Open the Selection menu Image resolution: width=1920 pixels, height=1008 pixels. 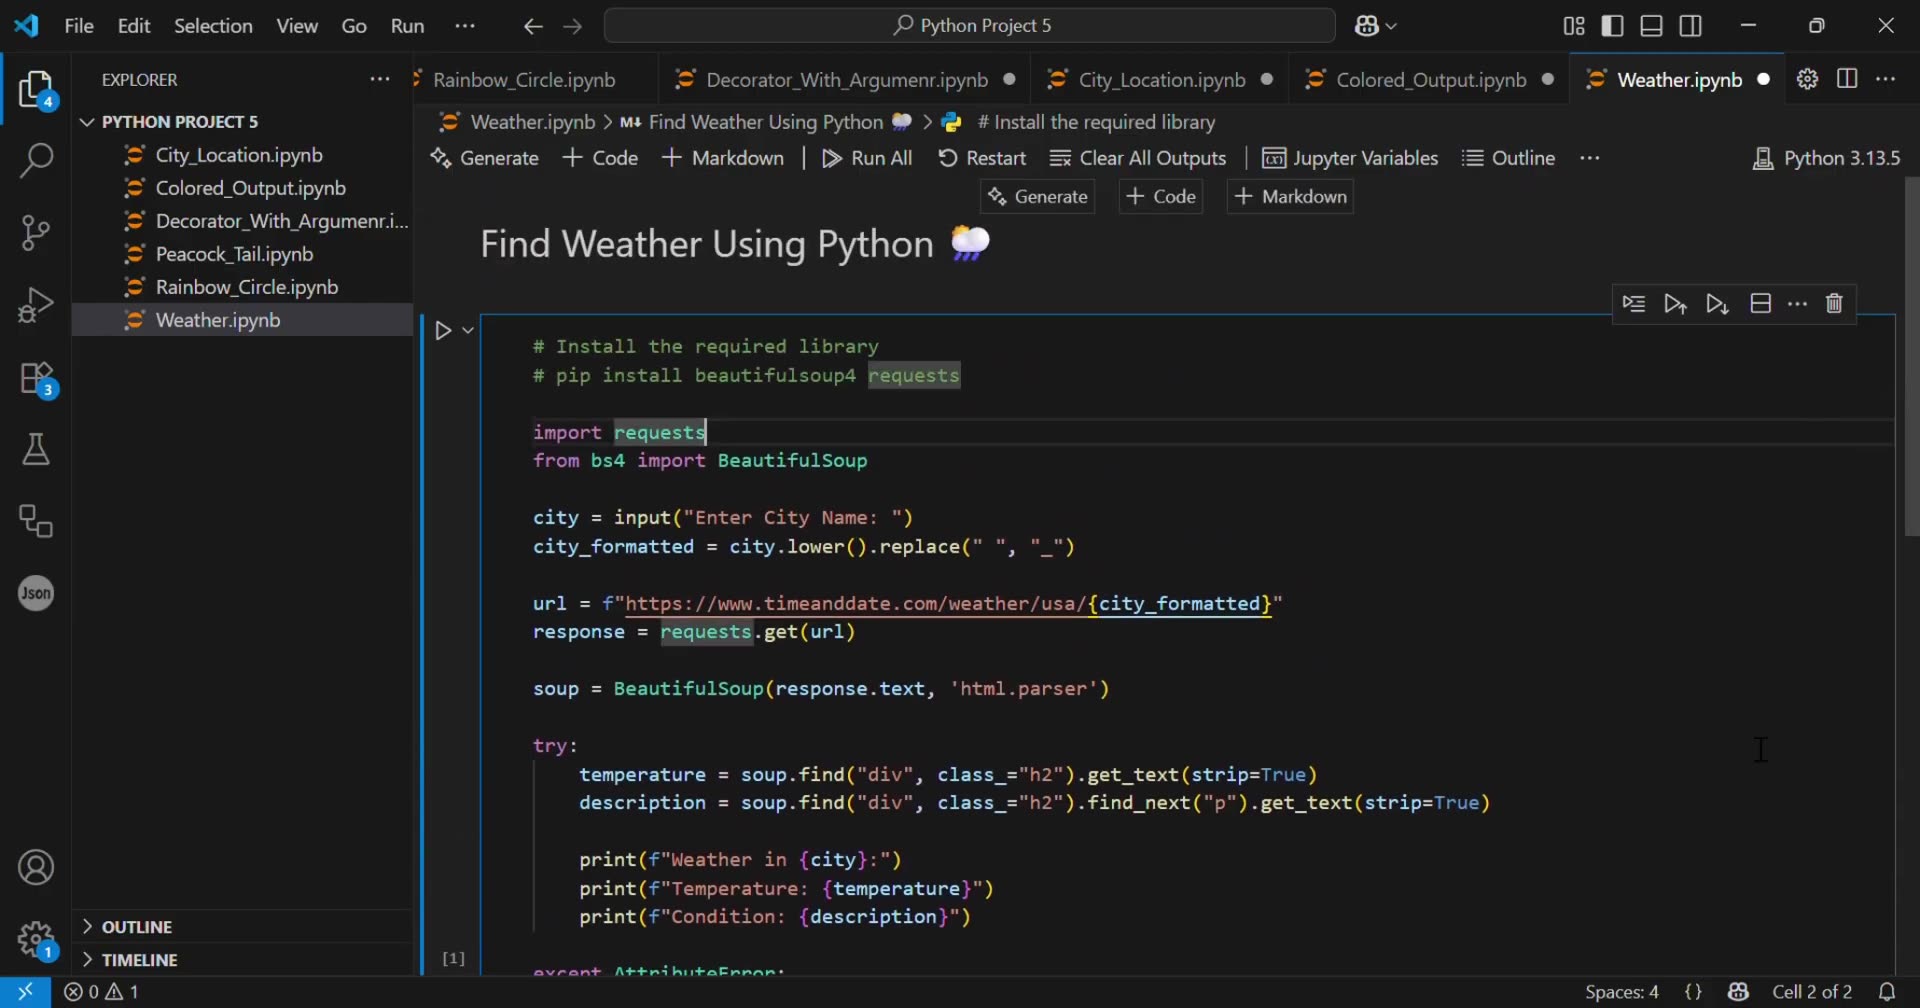(x=213, y=25)
